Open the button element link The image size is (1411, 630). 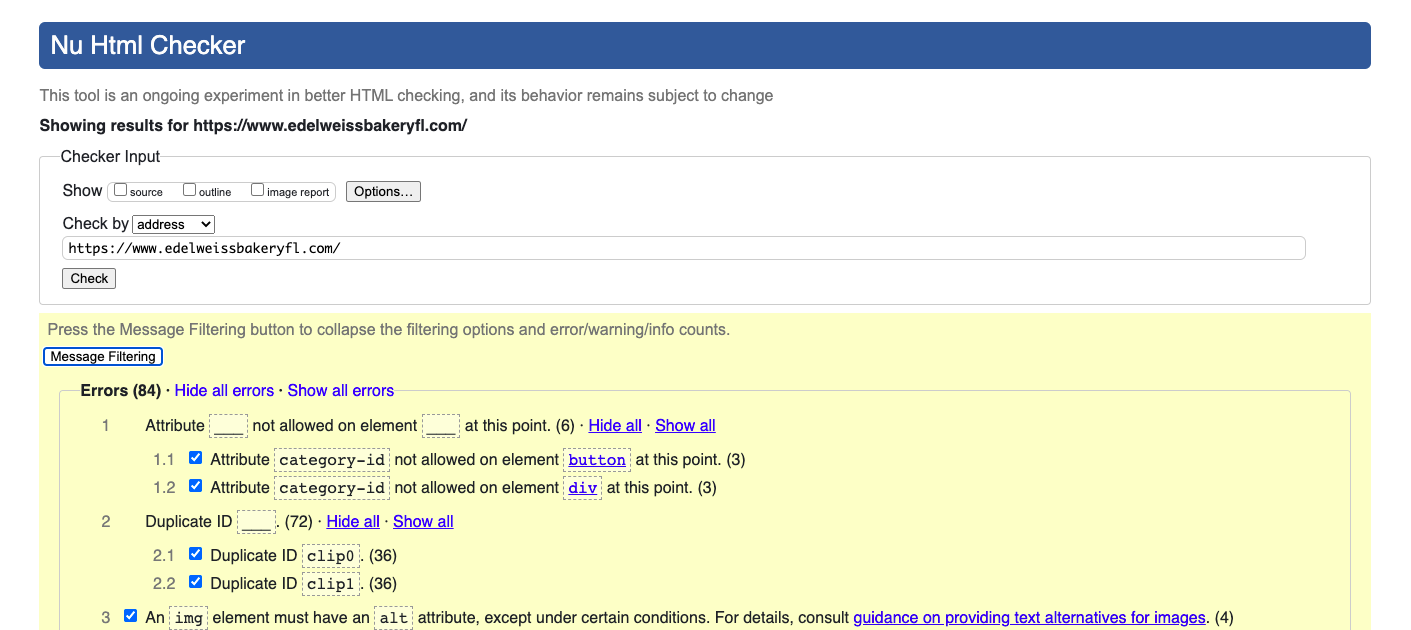(597, 460)
